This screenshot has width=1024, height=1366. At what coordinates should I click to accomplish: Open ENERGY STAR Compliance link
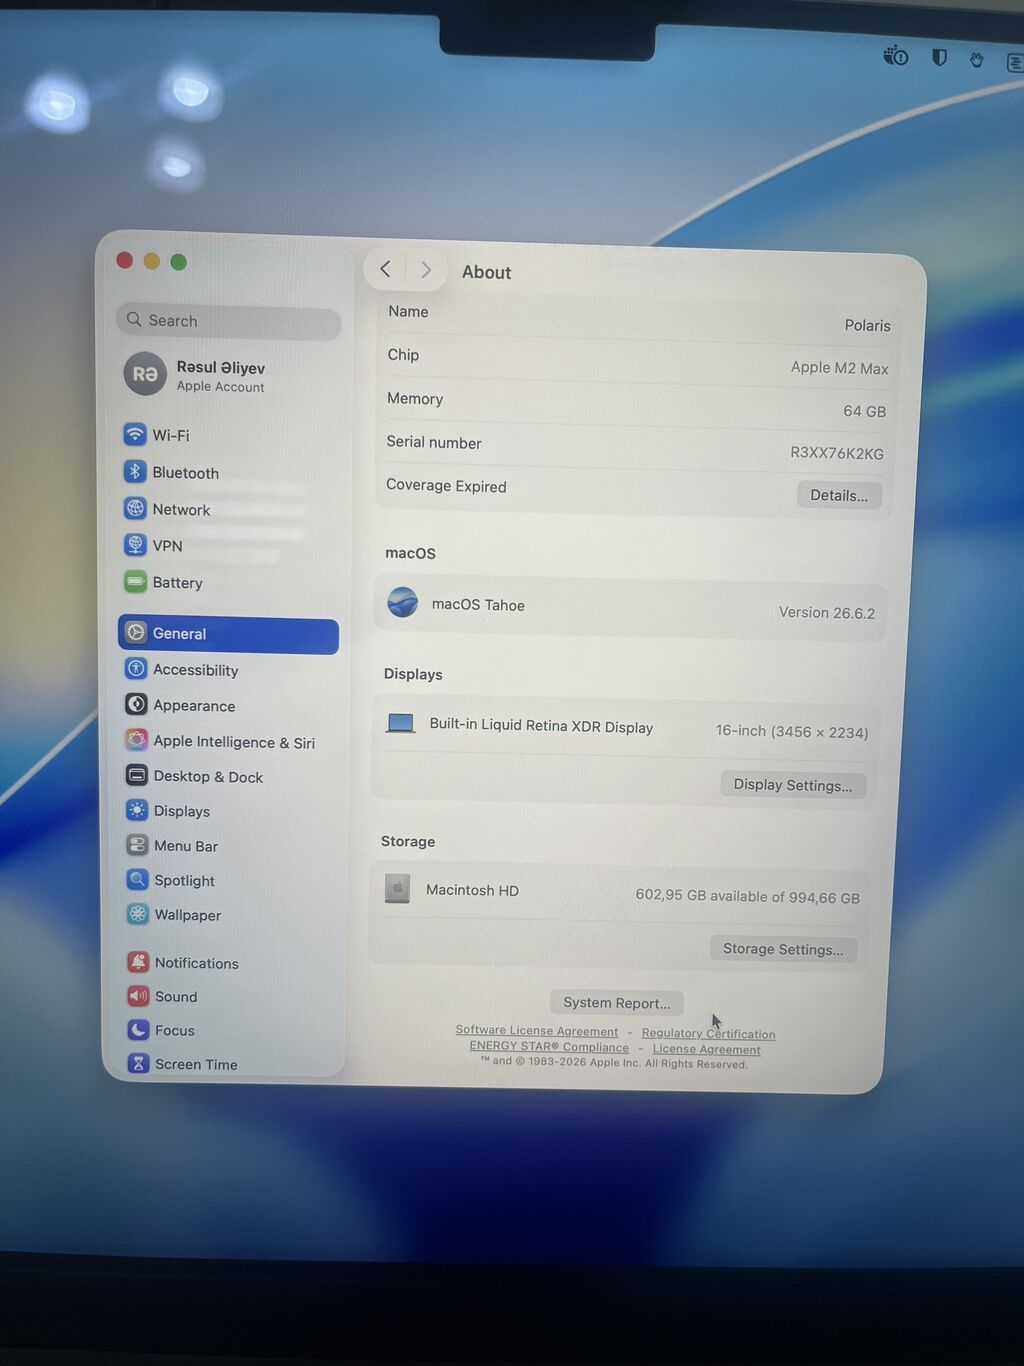tap(549, 1047)
